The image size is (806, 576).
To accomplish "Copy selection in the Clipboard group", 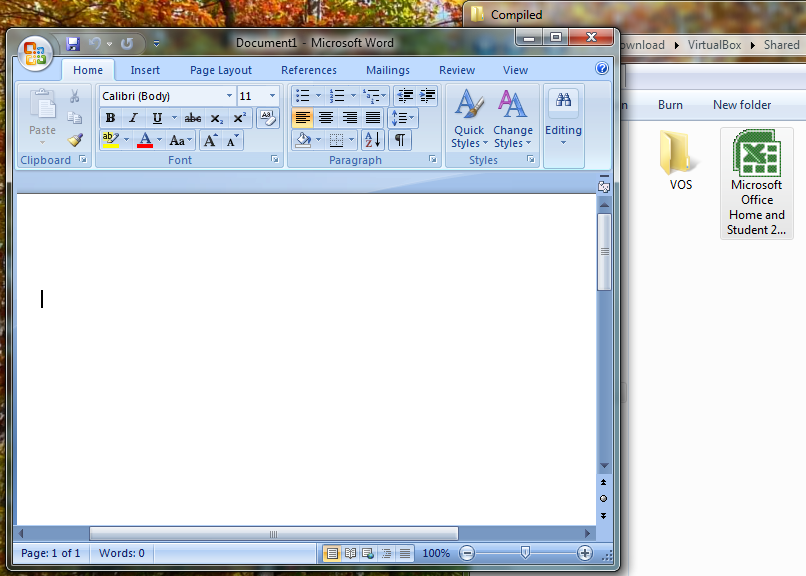I will pos(75,118).
